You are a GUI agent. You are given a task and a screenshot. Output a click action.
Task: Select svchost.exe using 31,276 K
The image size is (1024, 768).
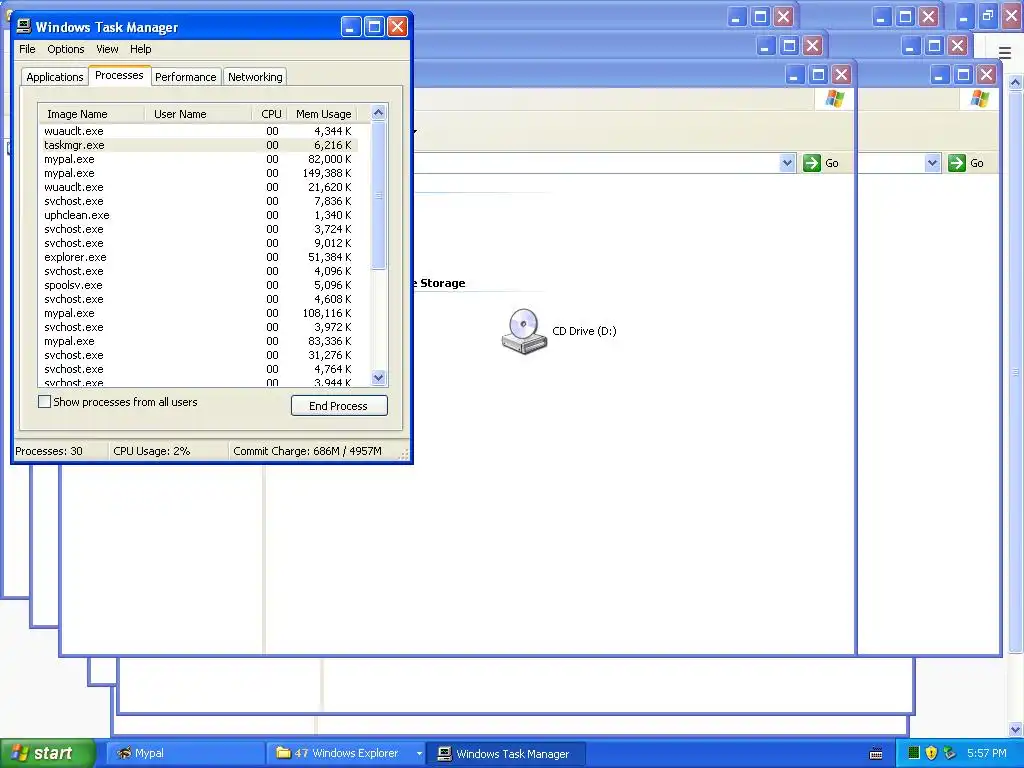(199, 355)
